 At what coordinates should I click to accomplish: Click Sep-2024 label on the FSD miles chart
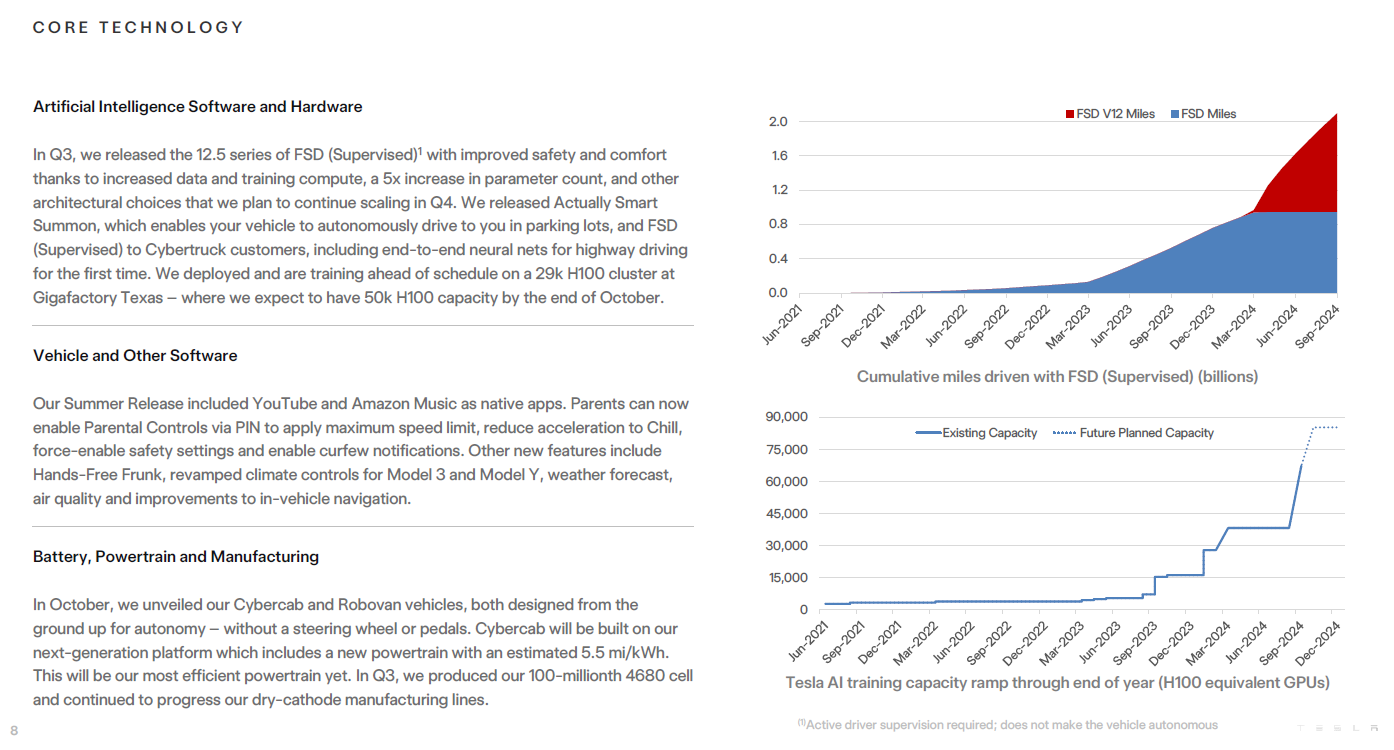1316,325
